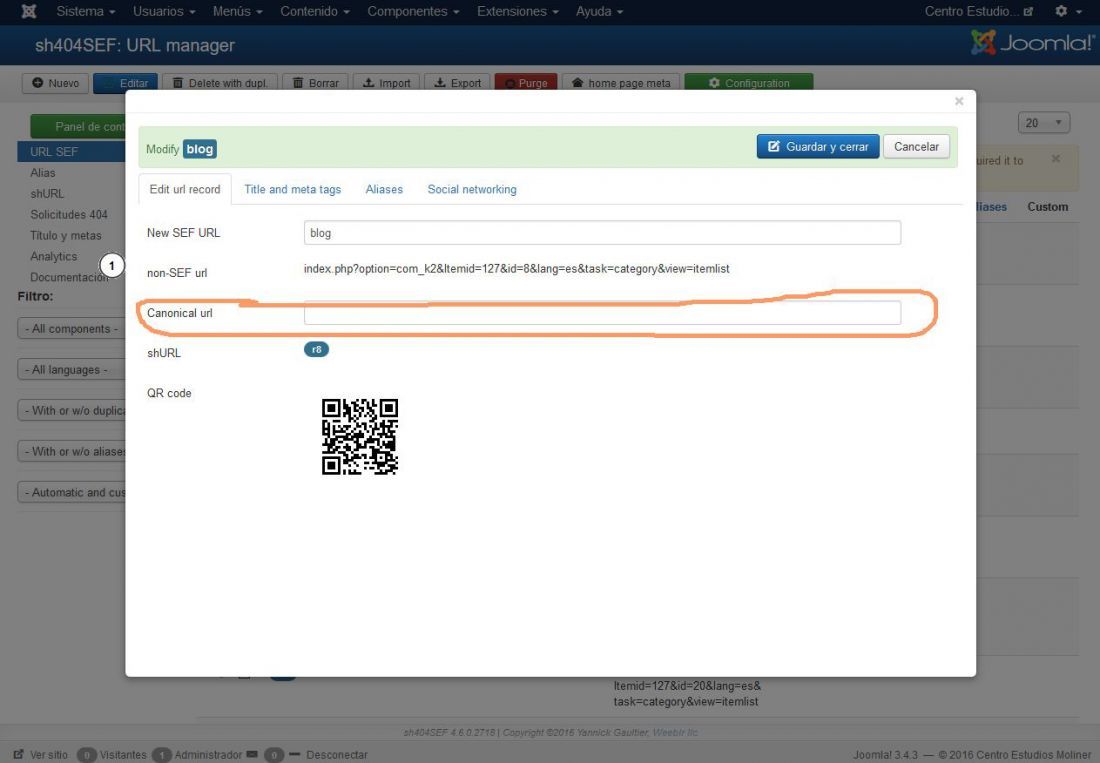
Task: Click Ver sitio link in the footer
Action: [x=41, y=755]
